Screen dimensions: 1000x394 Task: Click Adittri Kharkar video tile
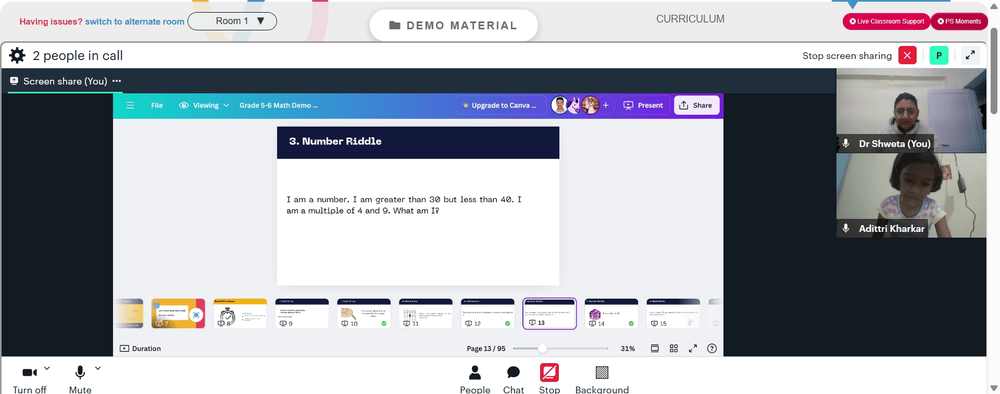tap(911, 195)
